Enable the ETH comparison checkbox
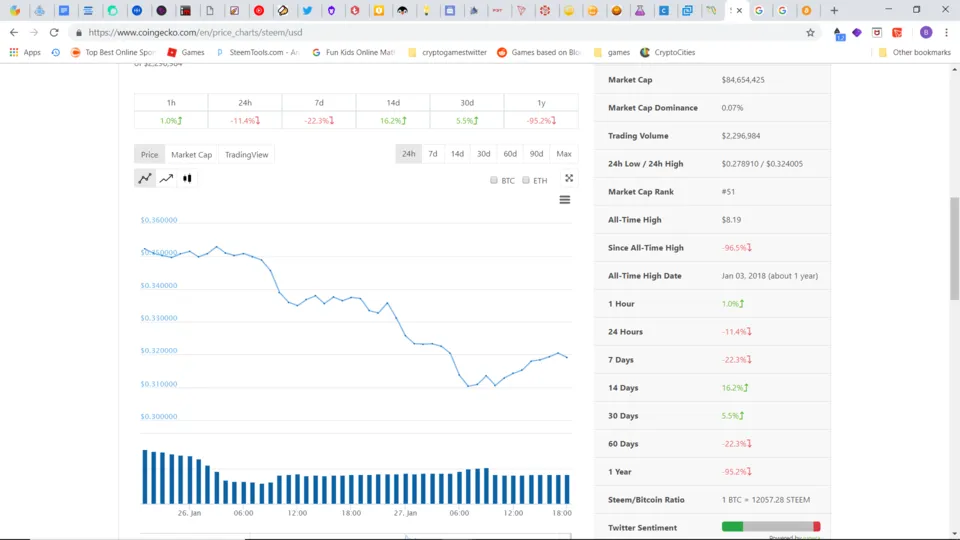The image size is (960, 540). [x=526, y=180]
